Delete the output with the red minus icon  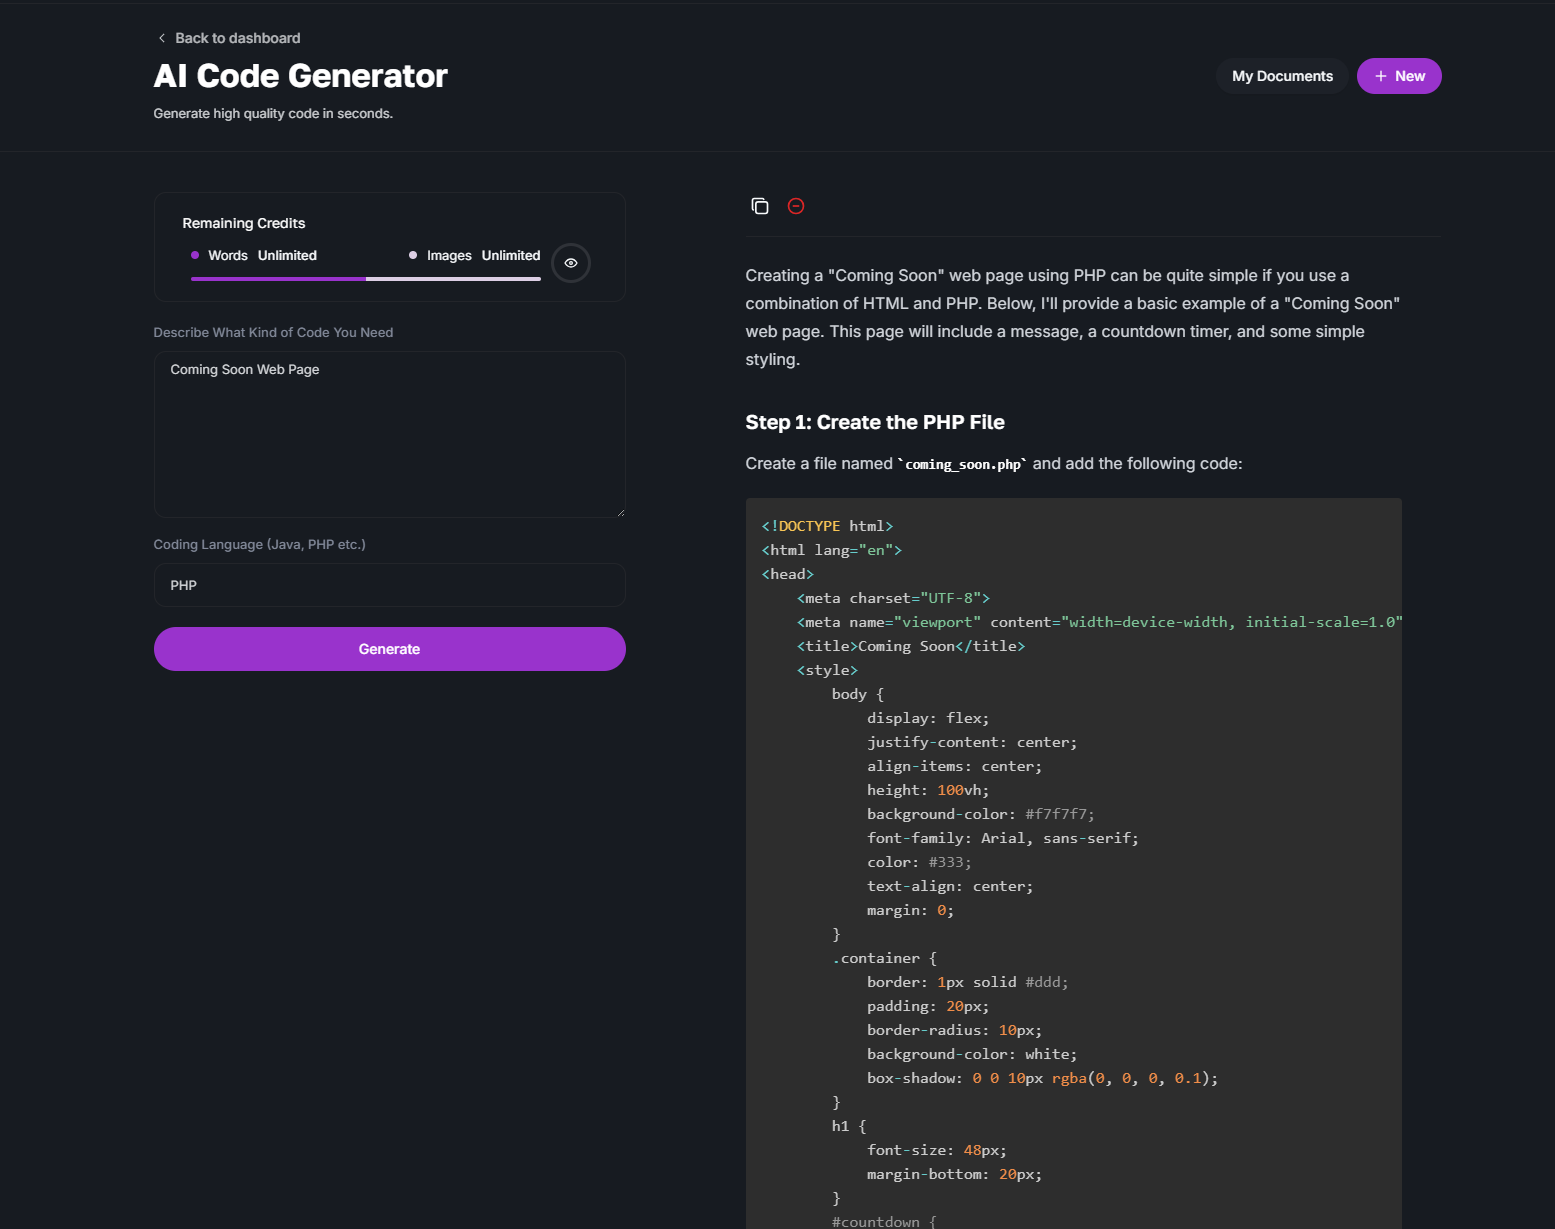pyautogui.click(x=796, y=206)
